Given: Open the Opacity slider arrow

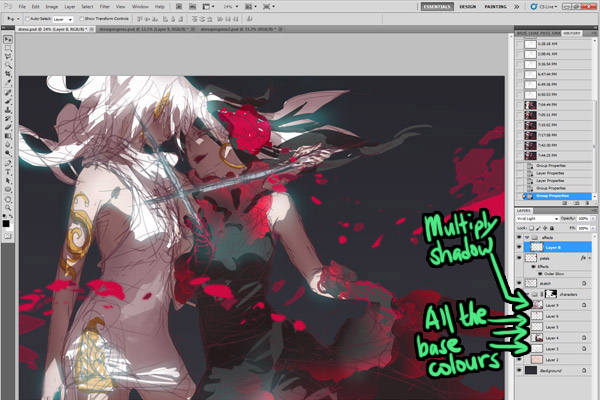Looking at the screenshot, I should pyautogui.click(x=592, y=219).
